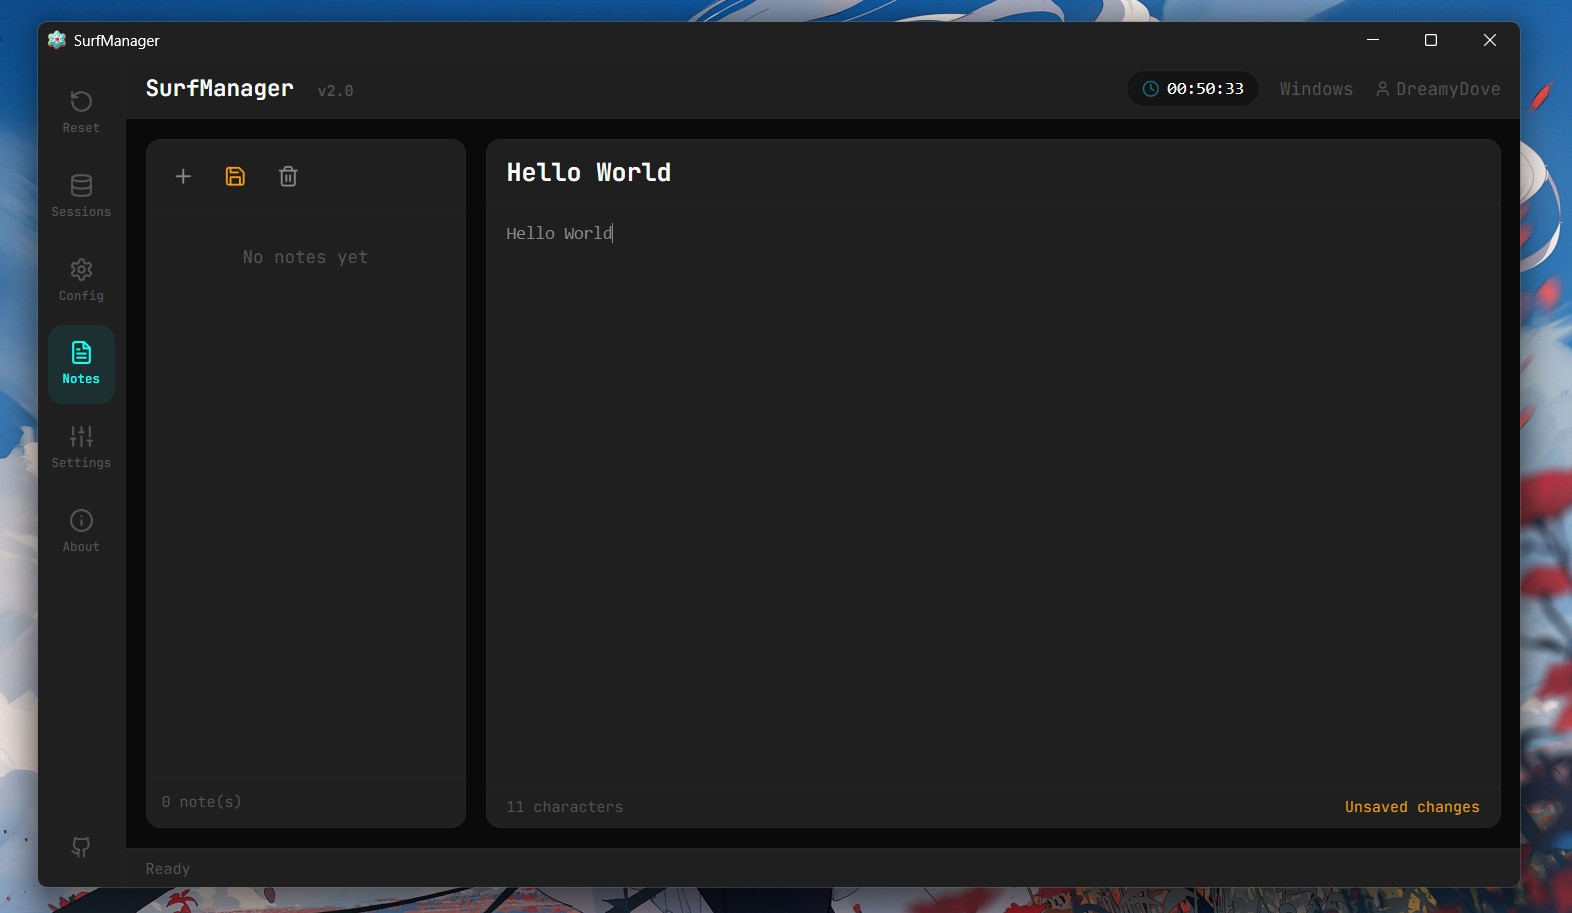Click the user profile icon

[1382, 89]
